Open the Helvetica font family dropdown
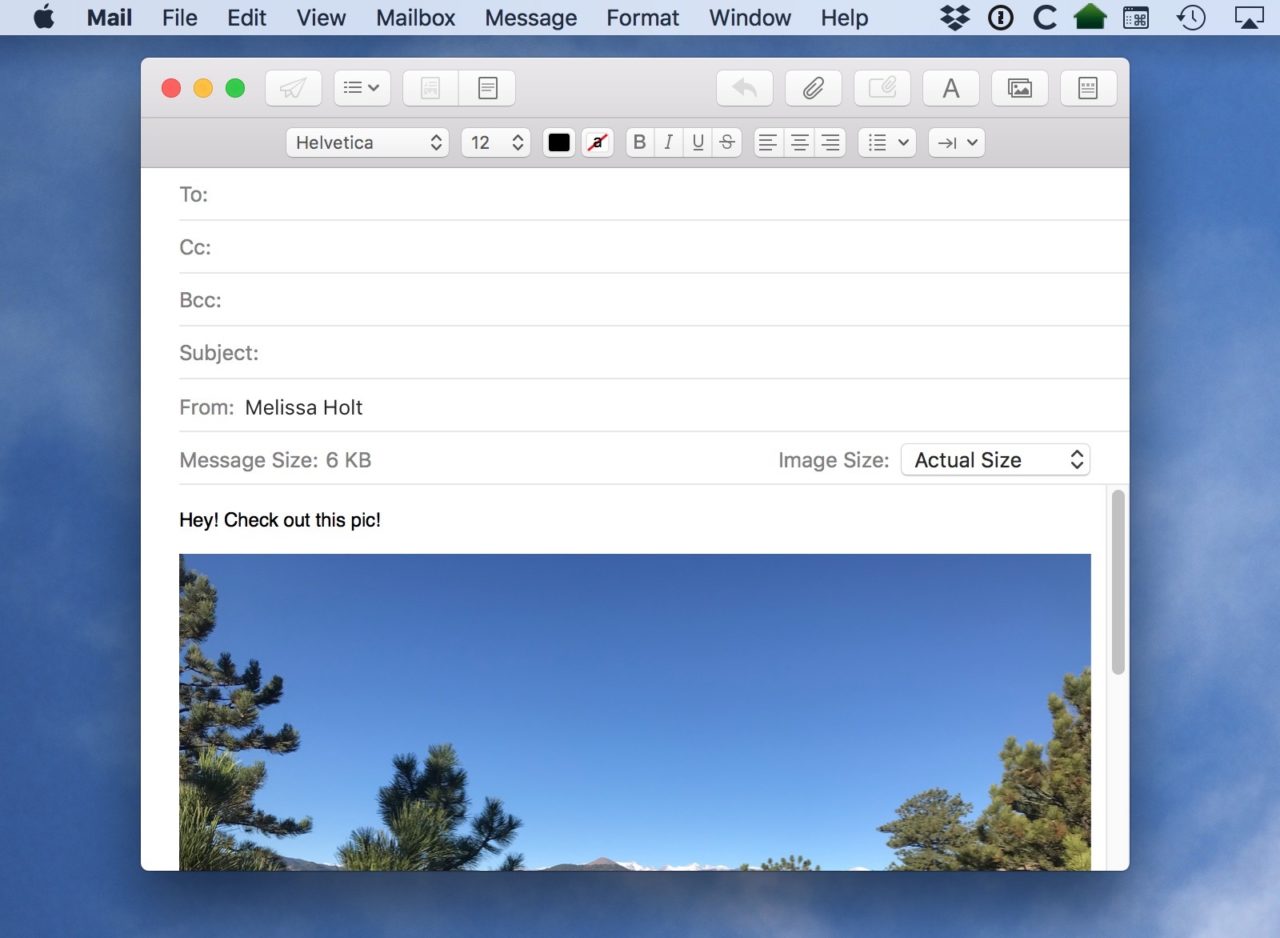1280x938 pixels. [368, 143]
